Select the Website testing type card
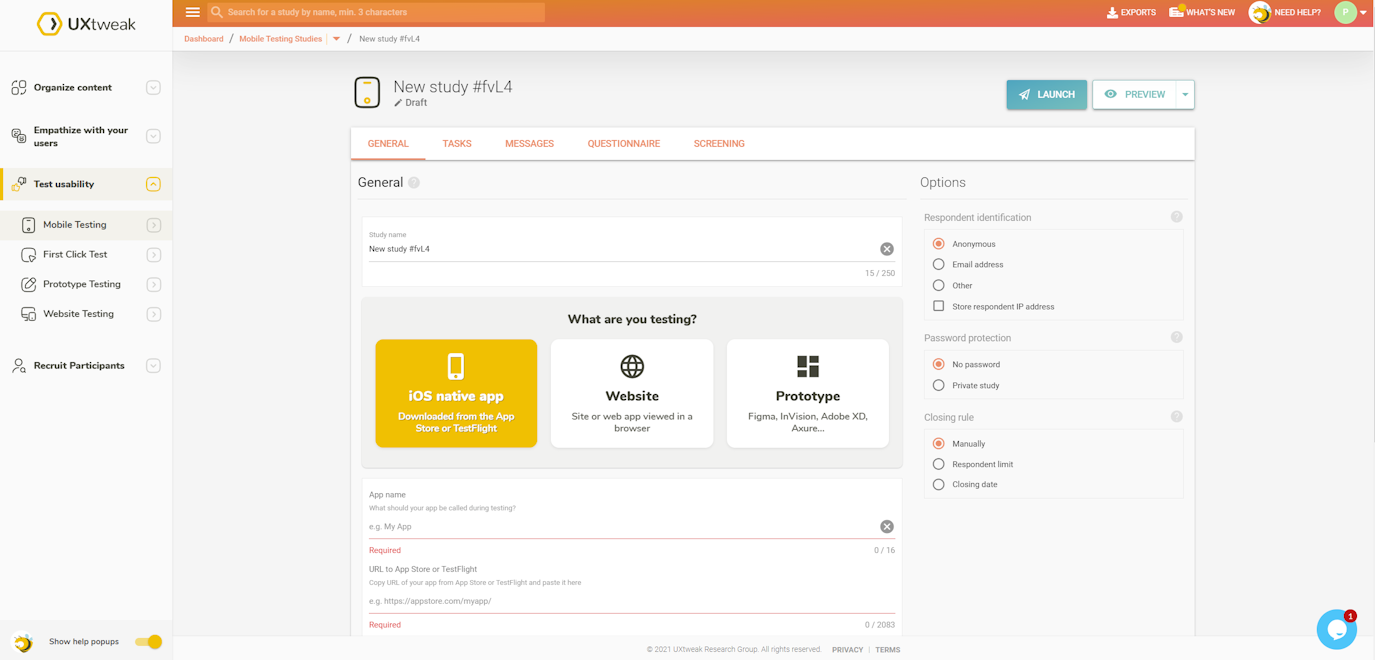 (x=631, y=393)
